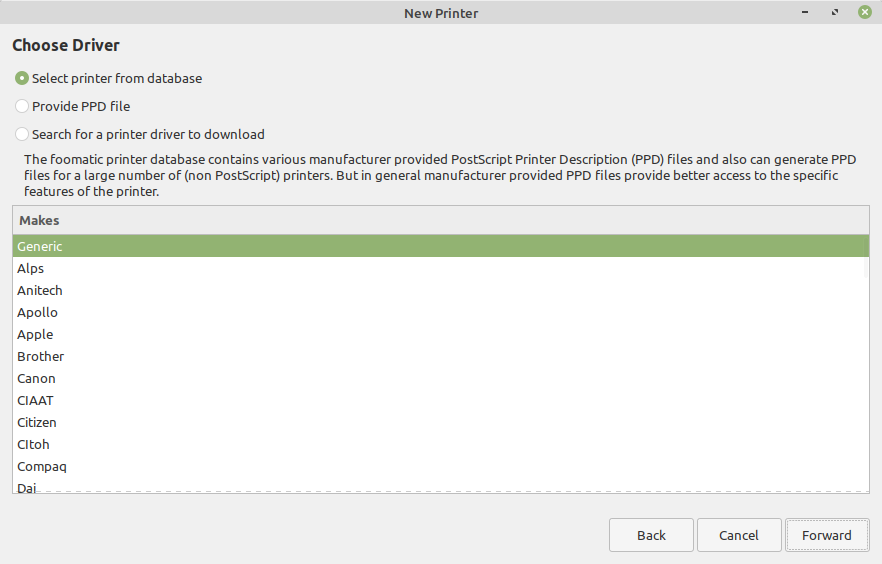Viewport: 882px width, 564px height.
Task: Choose Anitech as printer make
Action: [x=441, y=290]
